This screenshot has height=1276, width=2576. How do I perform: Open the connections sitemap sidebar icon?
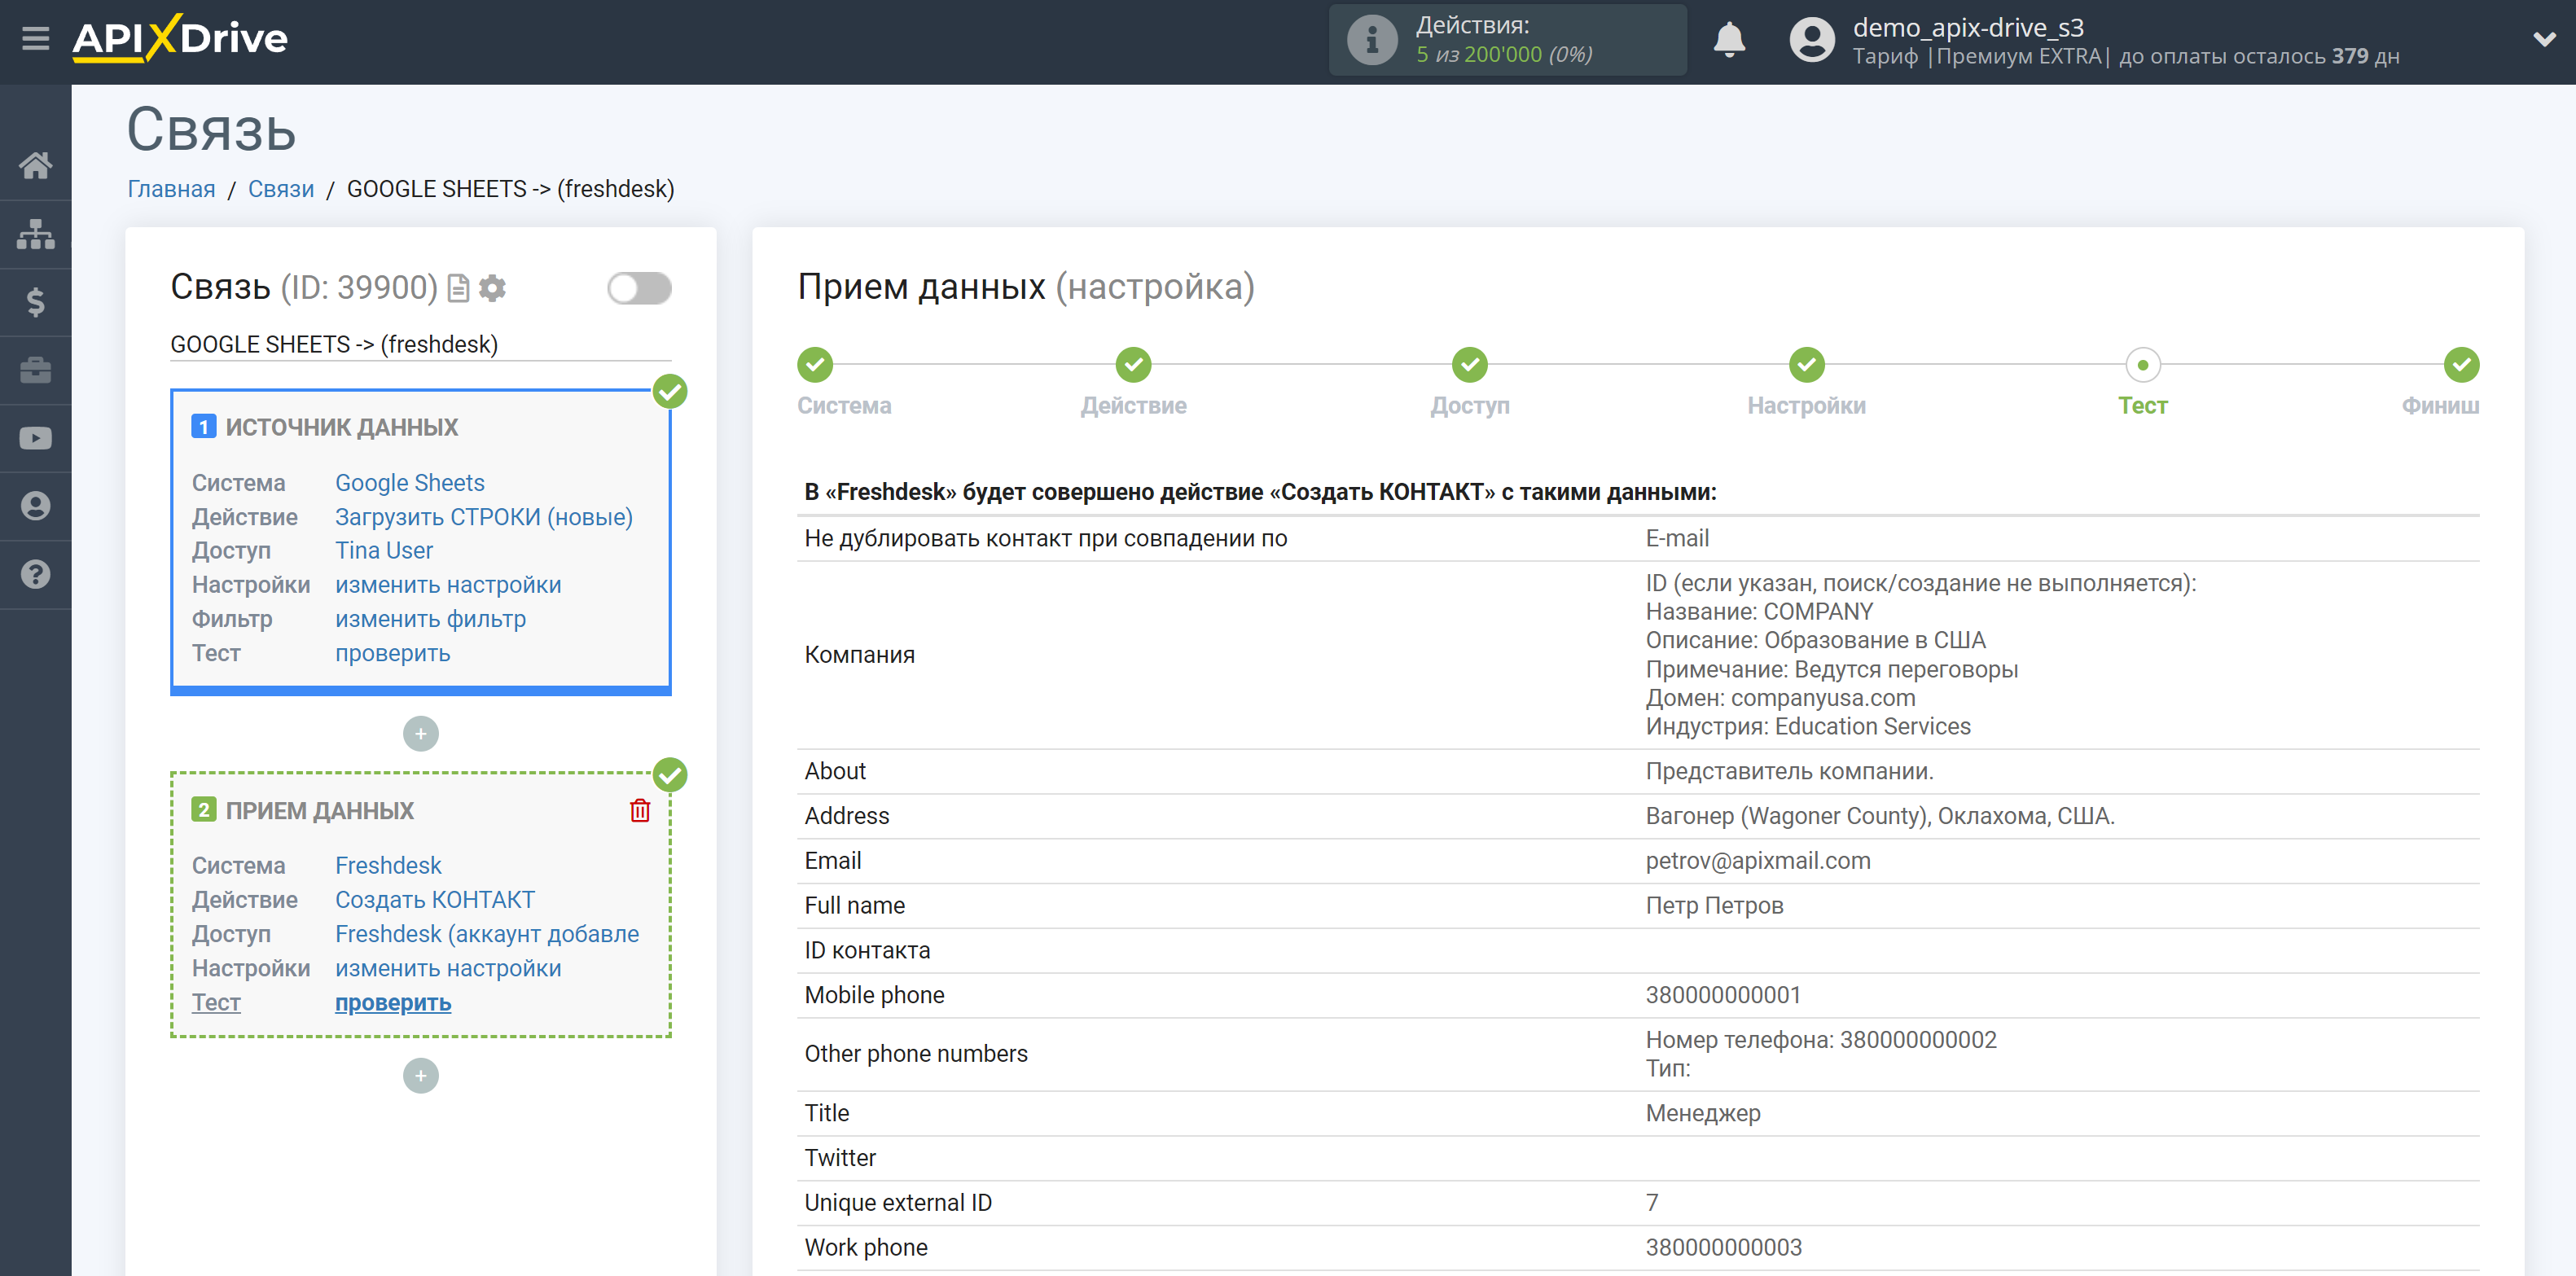pos(36,234)
